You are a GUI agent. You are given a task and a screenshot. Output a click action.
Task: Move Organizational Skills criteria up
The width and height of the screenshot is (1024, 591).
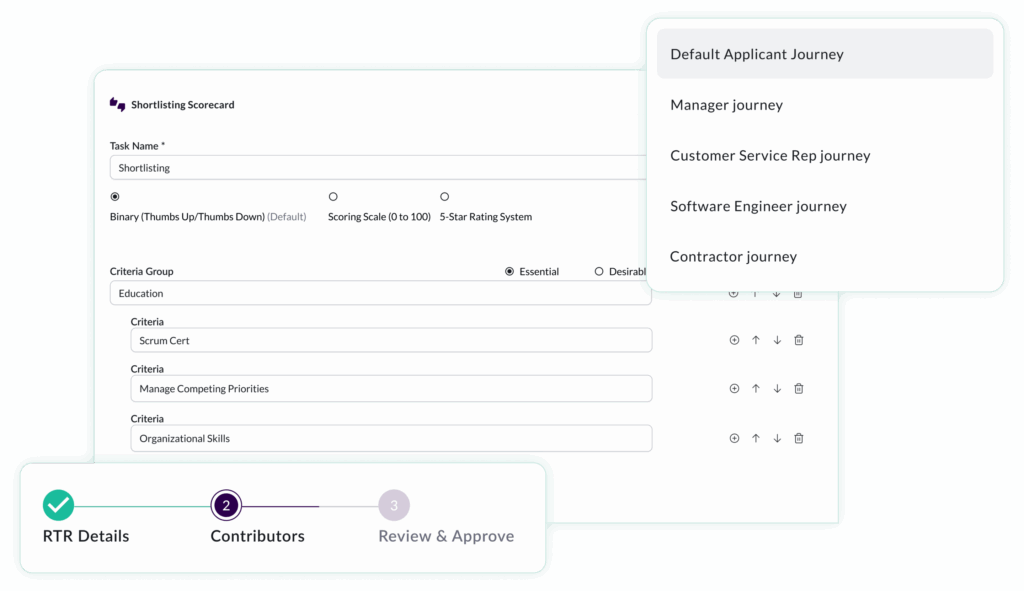tap(756, 438)
